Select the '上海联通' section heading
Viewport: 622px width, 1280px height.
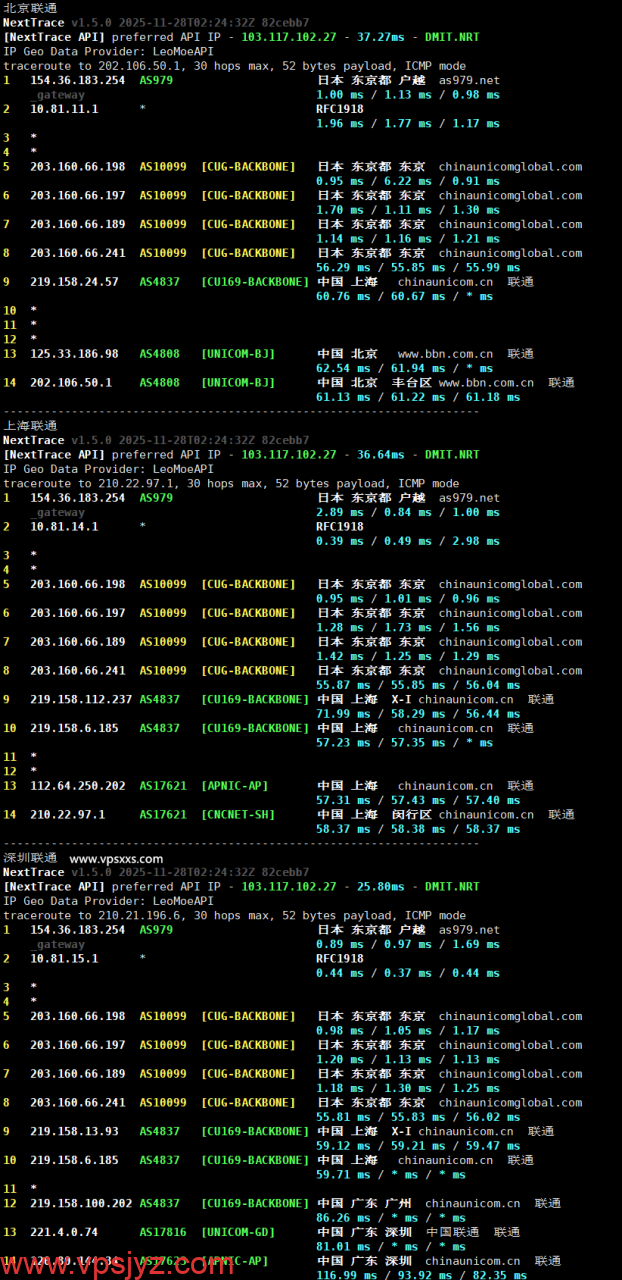[30, 426]
